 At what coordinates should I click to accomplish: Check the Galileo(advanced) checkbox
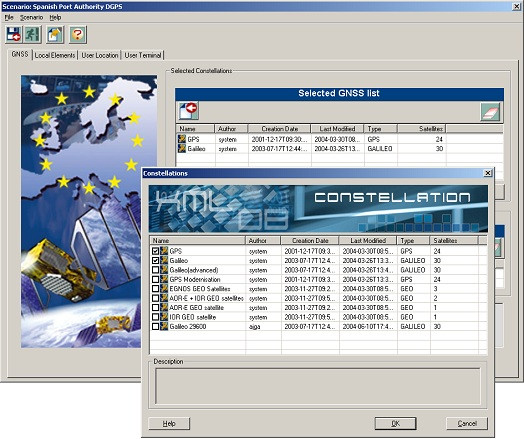155,270
